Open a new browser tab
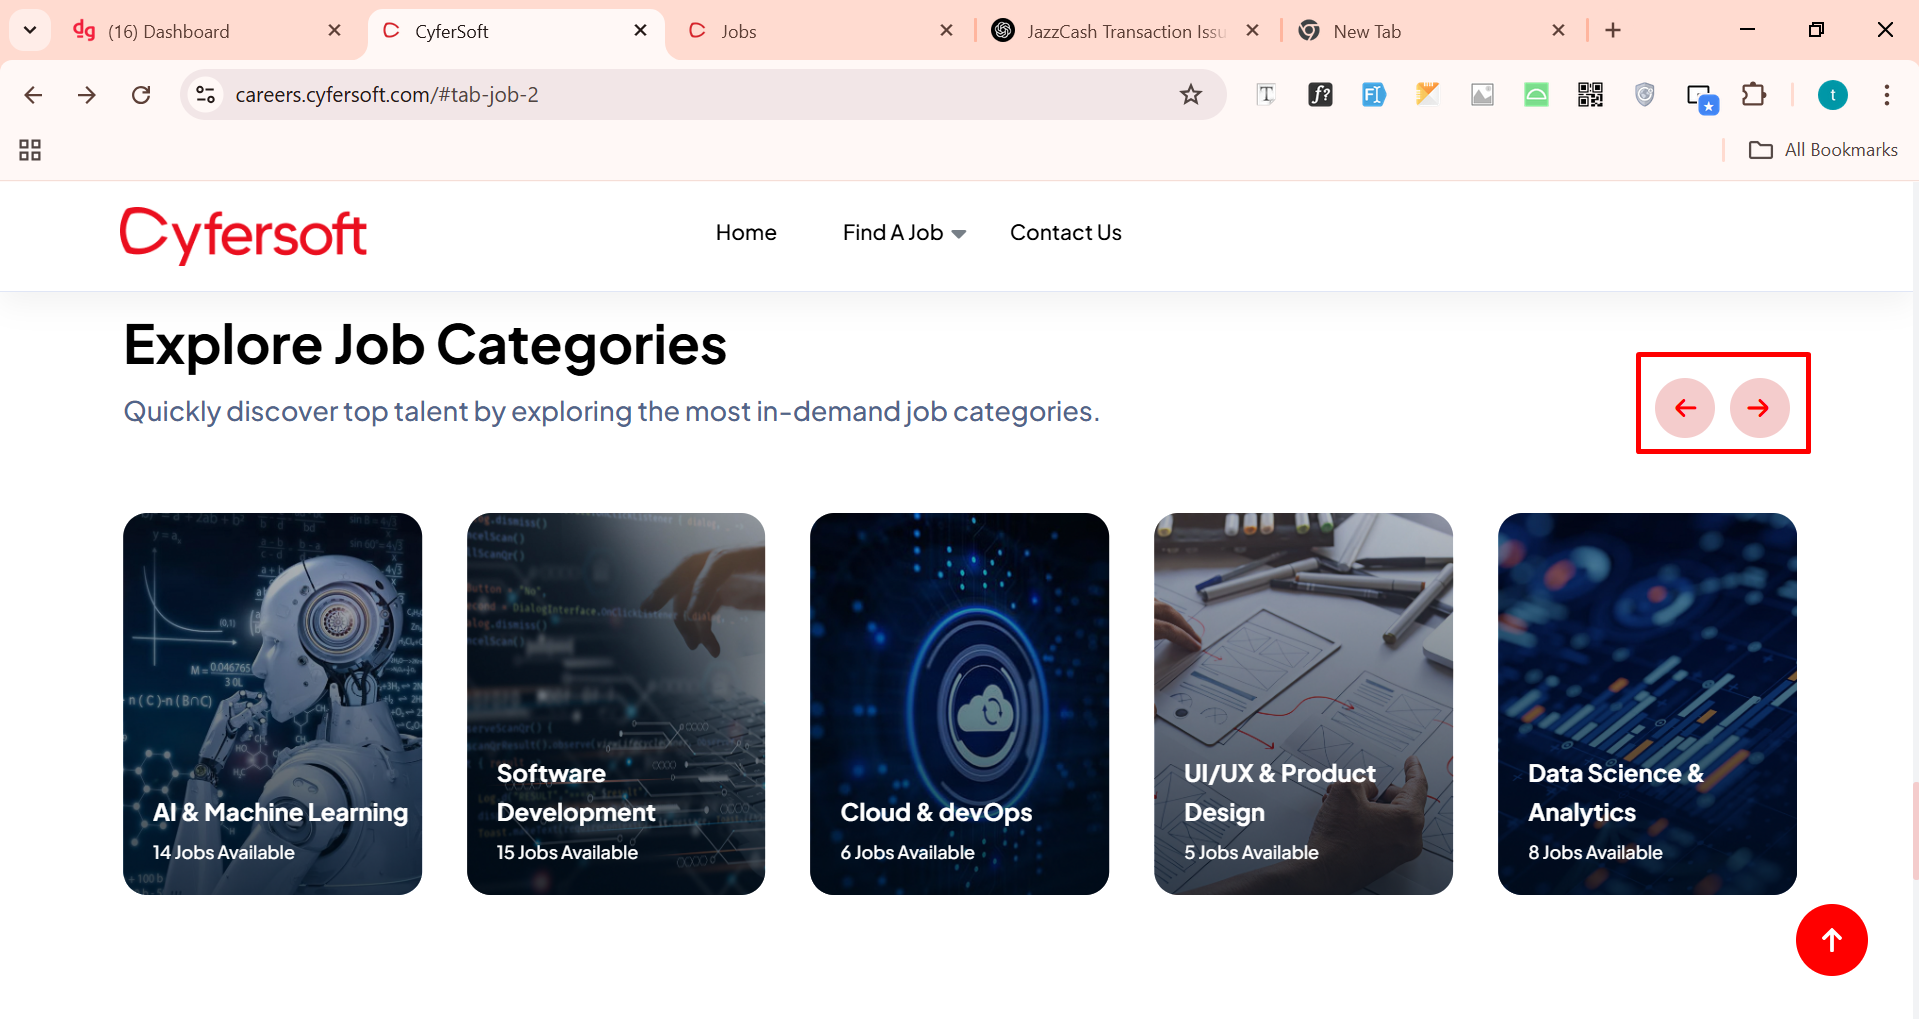1919x1019 pixels. point(1613,31)
